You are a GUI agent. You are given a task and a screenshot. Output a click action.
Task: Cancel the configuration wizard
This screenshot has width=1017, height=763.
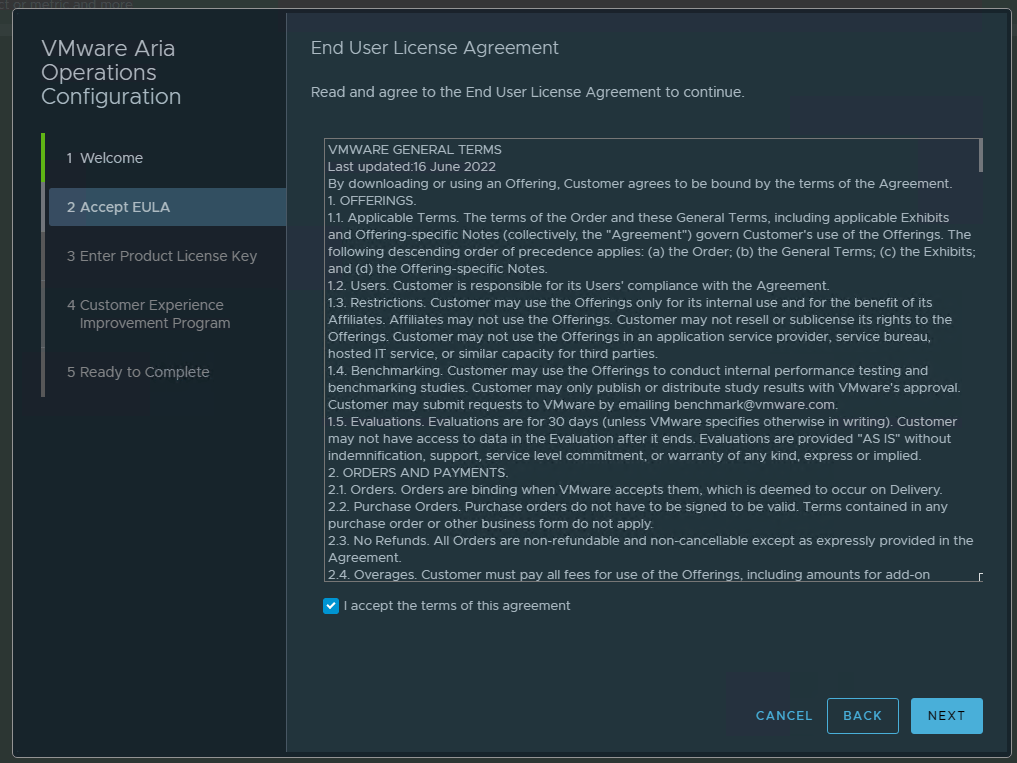click(783, 716)
